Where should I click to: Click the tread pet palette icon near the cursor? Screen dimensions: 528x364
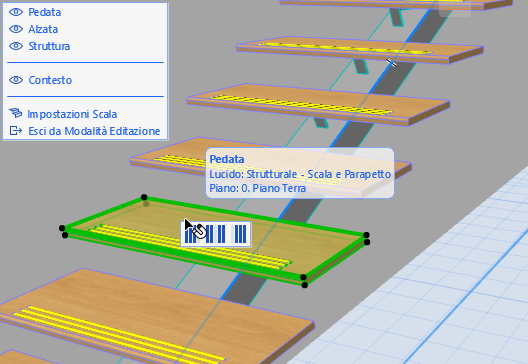pos(216,234)
